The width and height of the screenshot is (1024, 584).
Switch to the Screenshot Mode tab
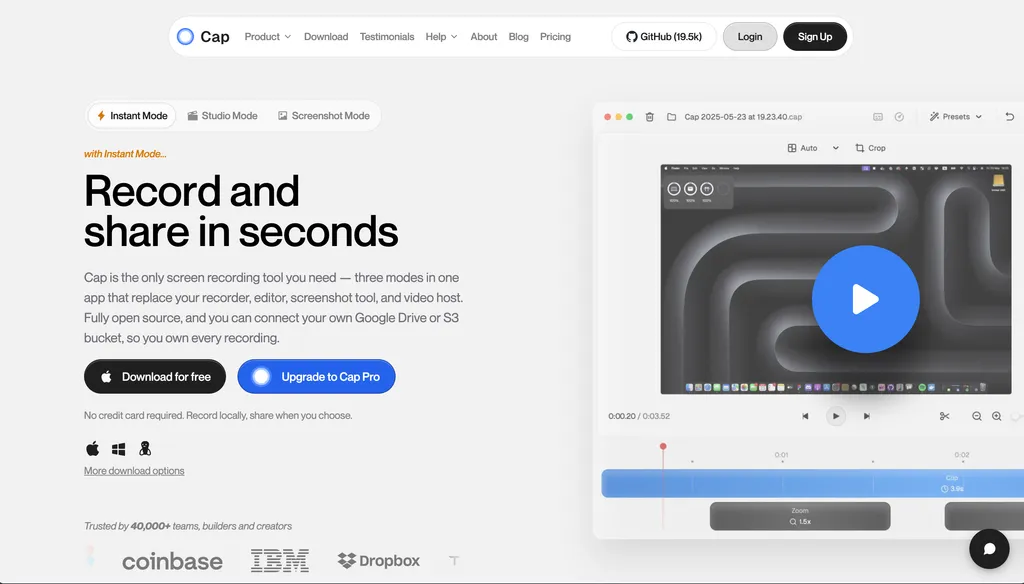click(324, 116)
